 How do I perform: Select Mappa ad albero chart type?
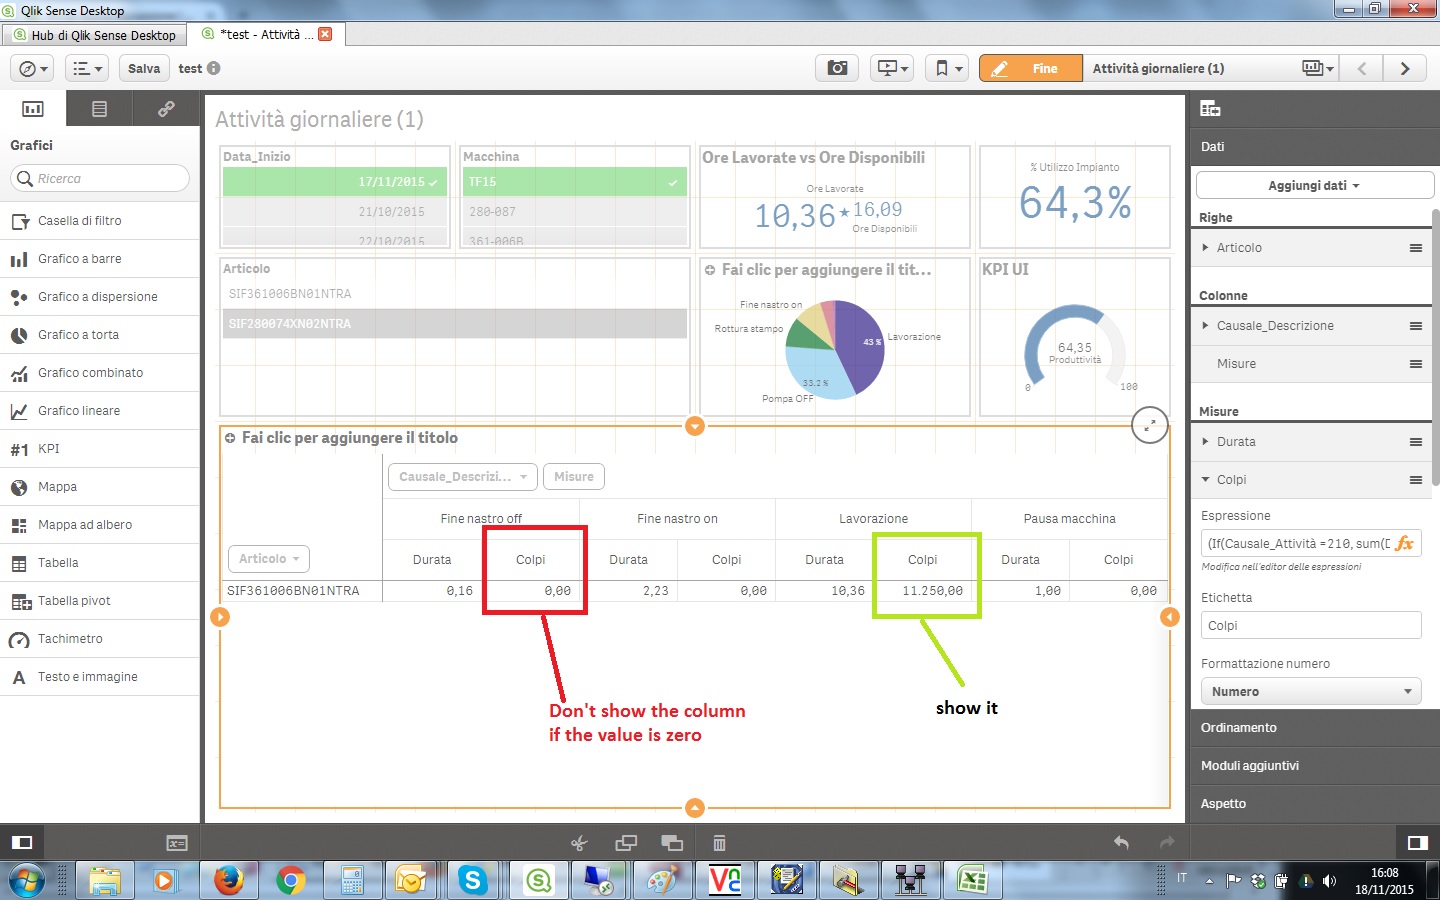click(x=100, y=525)
